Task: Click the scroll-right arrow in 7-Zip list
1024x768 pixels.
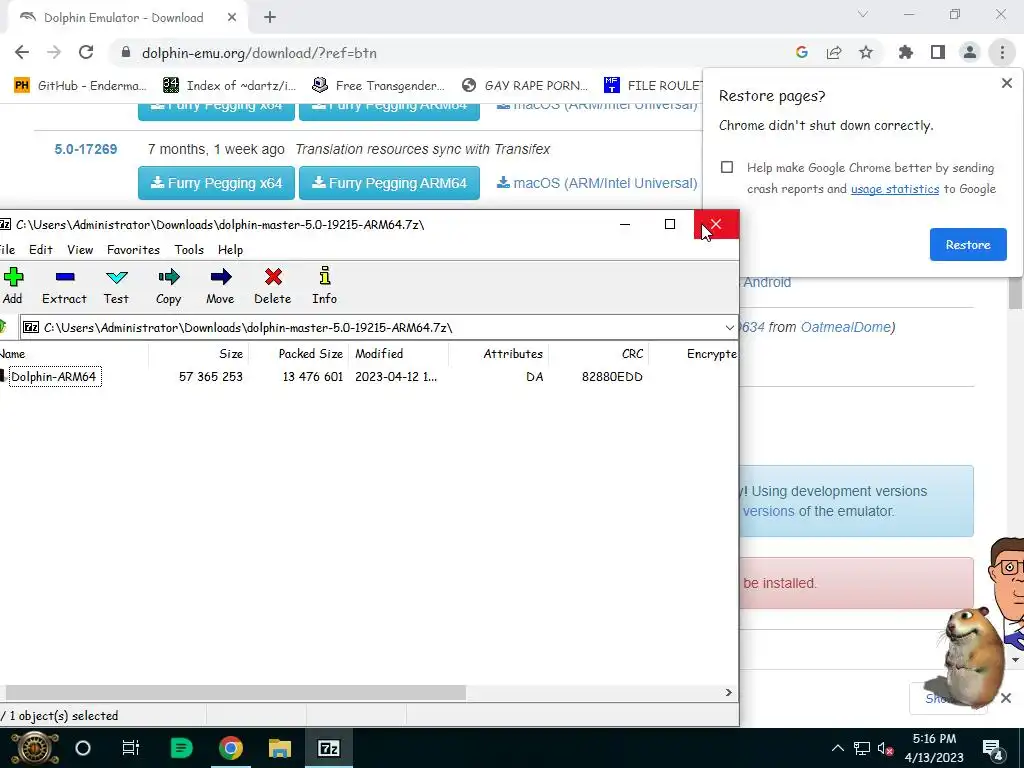Action: 729,692
